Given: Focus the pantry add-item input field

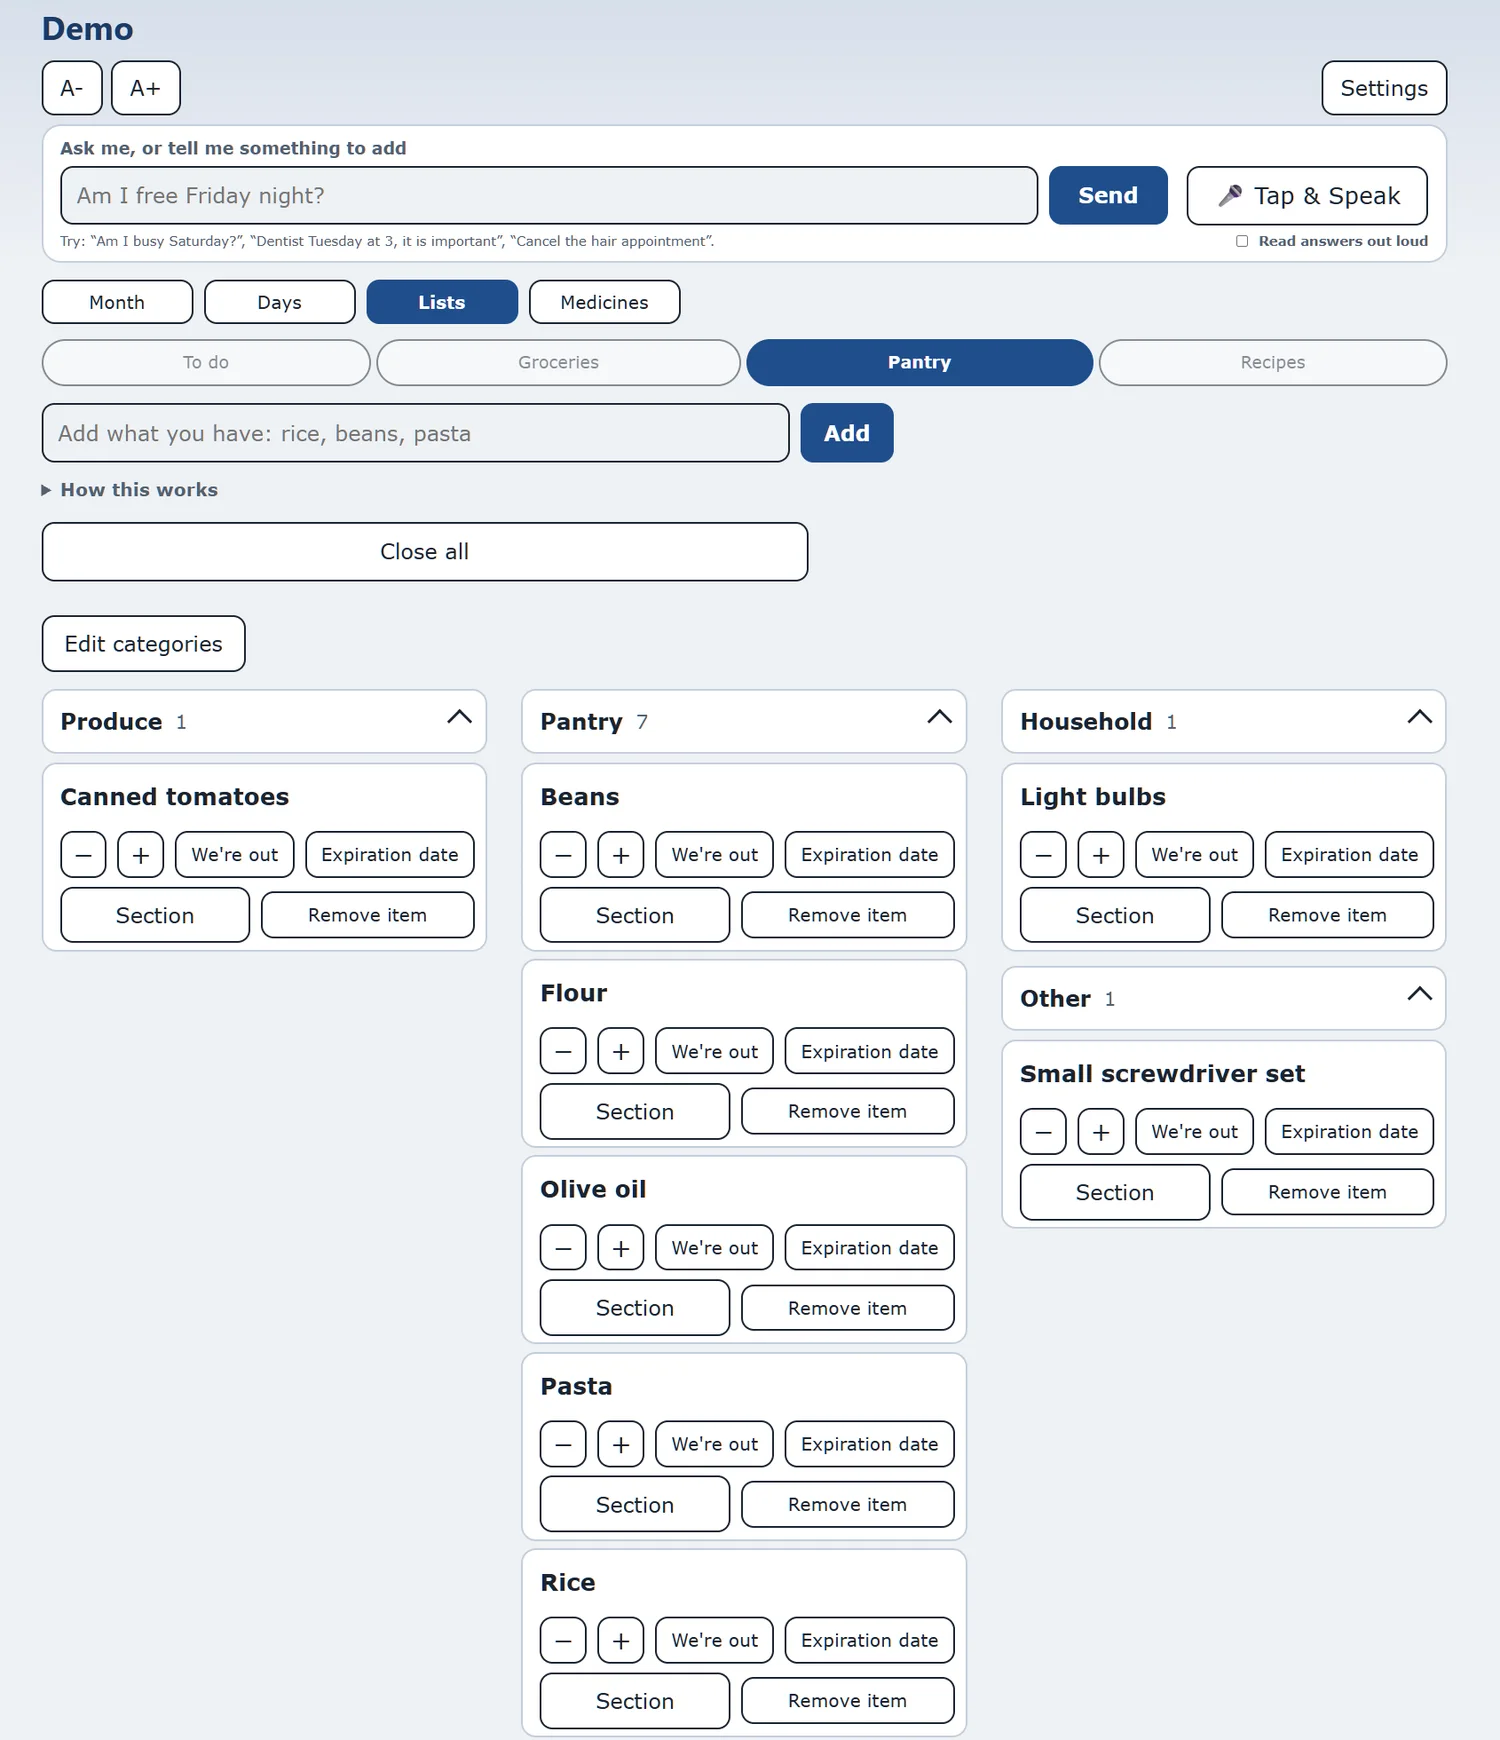Looking at the screenshot, I should pos(416,433).
